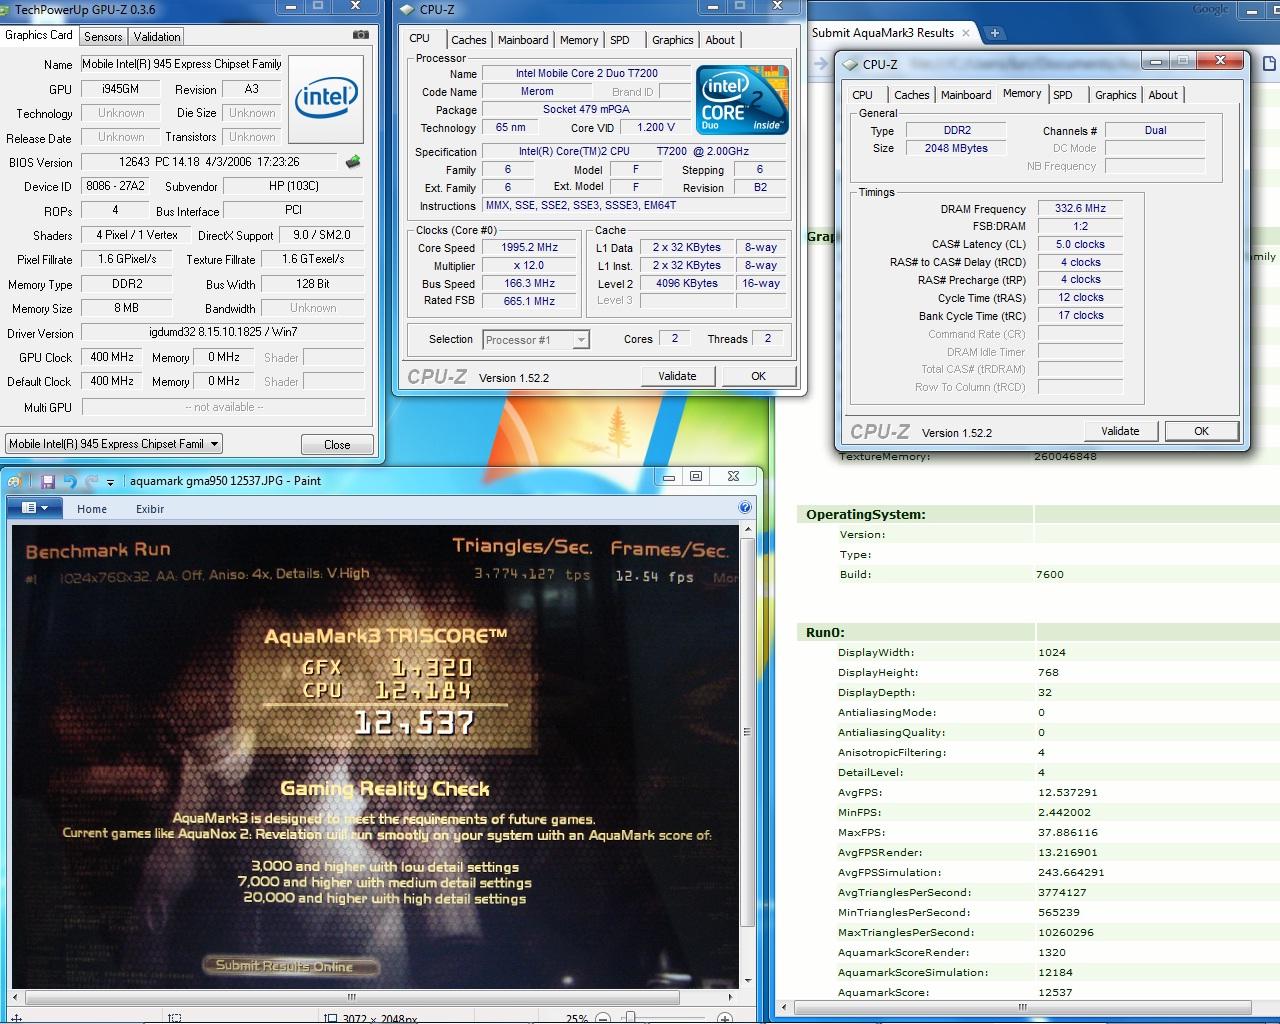This screenshot has height=1024, width=1280.
Task: Switch to the Validation tab in GPU-Z
Action: click(x=157, y=37)
